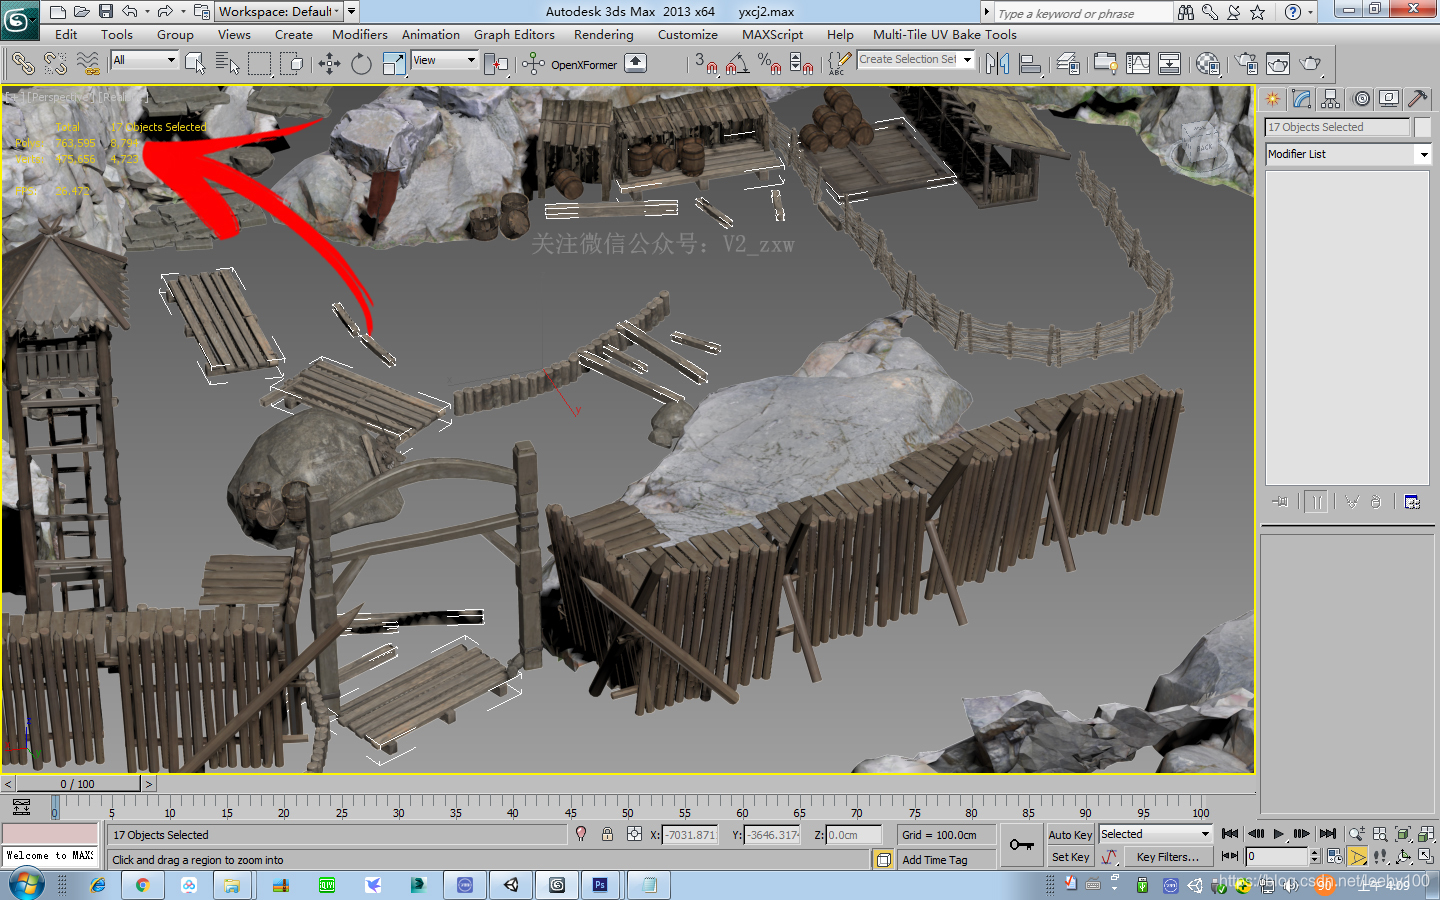This screenshot has height=900, width=1440.
Task: Activate the Select and Scale tool
Action: (394, 64)
